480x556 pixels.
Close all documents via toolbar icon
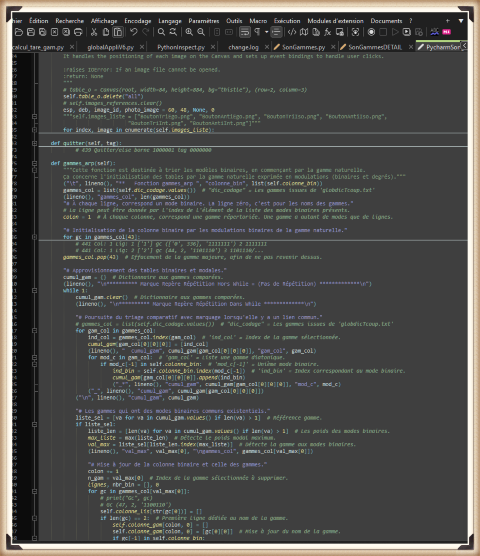coord(66,32)
